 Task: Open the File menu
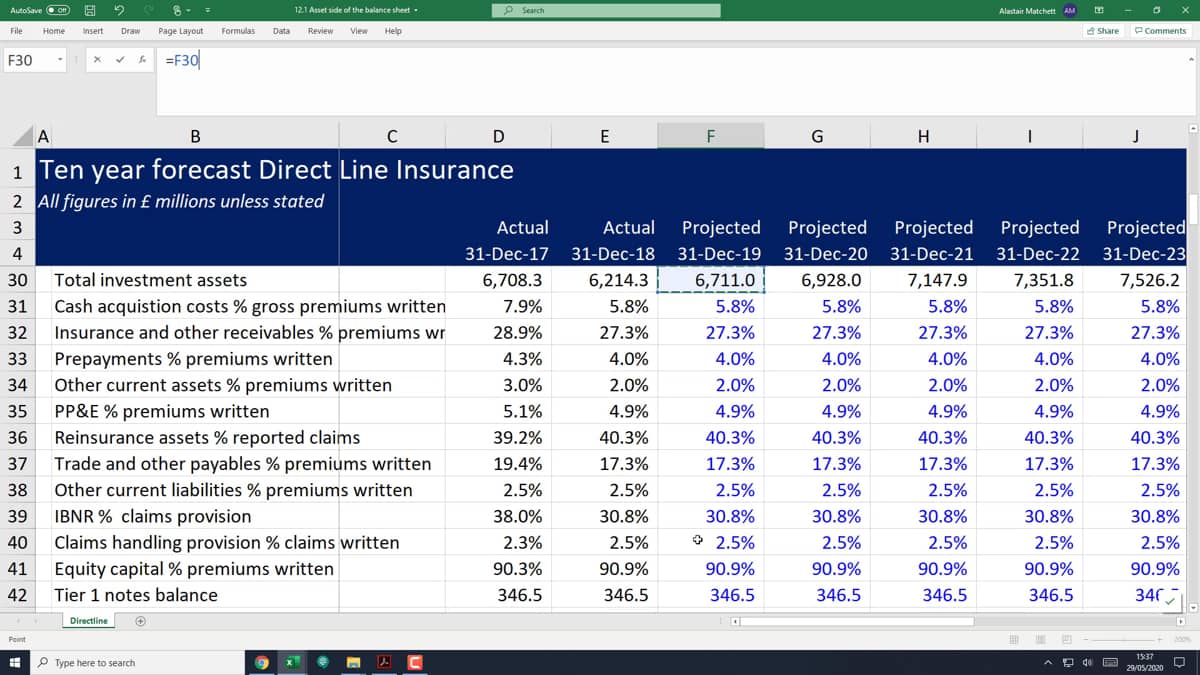[17, 31]
